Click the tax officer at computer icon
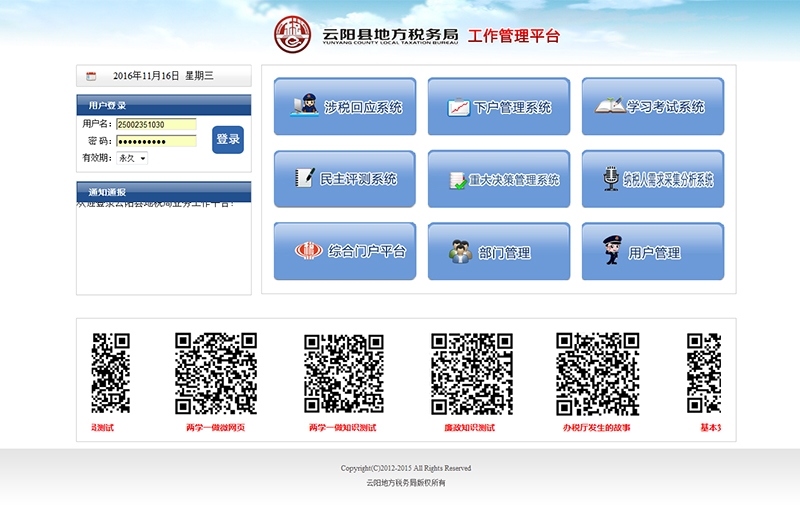This screenshot has width=800, height=515. tap(305, 105)
